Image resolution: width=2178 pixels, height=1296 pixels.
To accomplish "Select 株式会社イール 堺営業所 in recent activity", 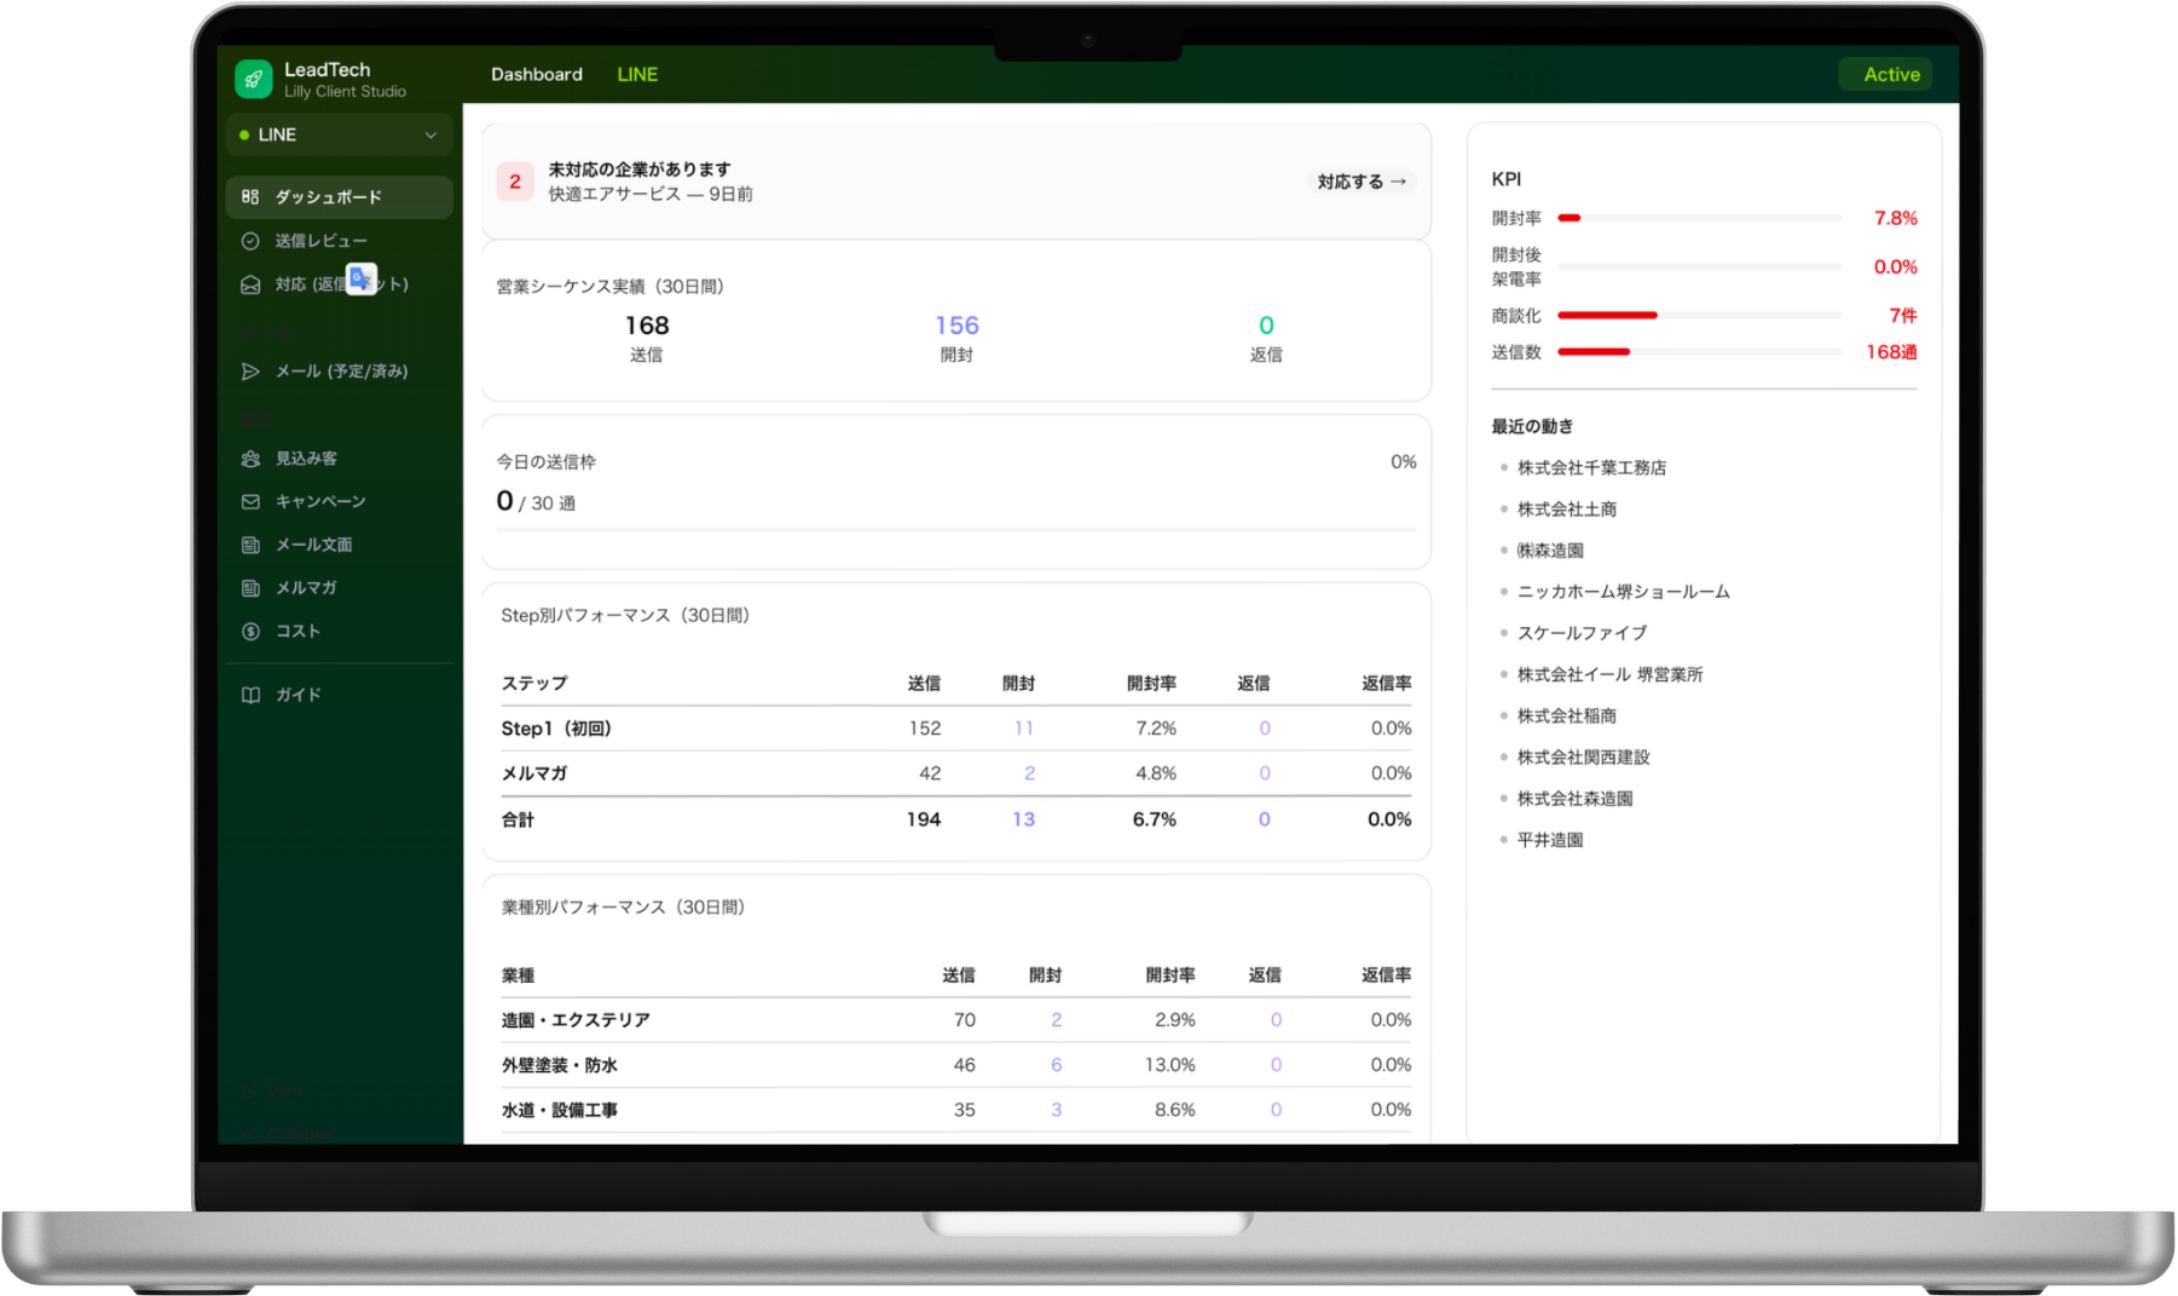I will (1610, 675).
